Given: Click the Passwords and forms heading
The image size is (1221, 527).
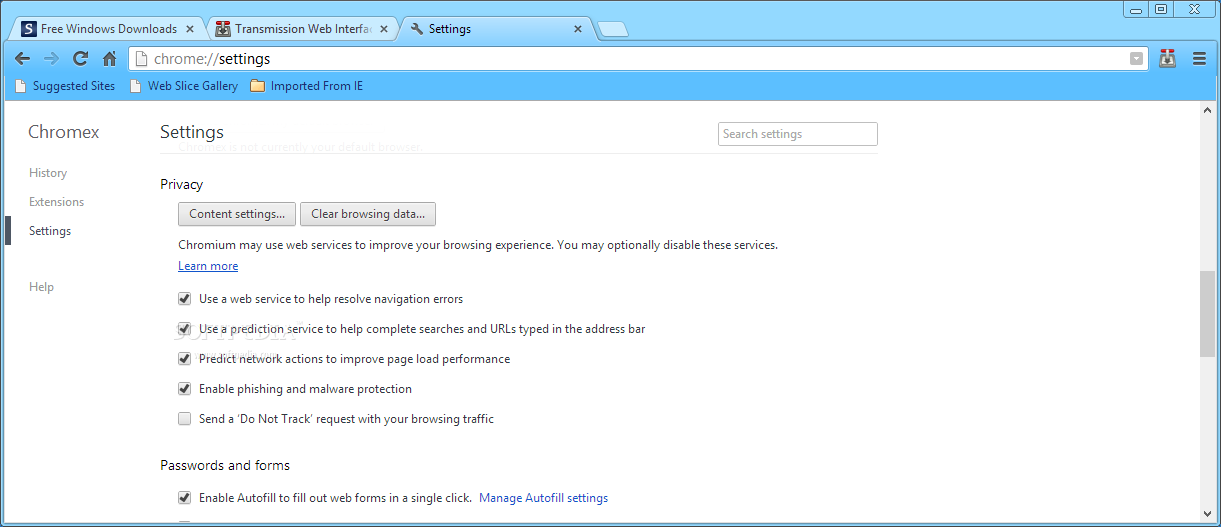Looking at the screenshot, I should (x=225, y=465).
